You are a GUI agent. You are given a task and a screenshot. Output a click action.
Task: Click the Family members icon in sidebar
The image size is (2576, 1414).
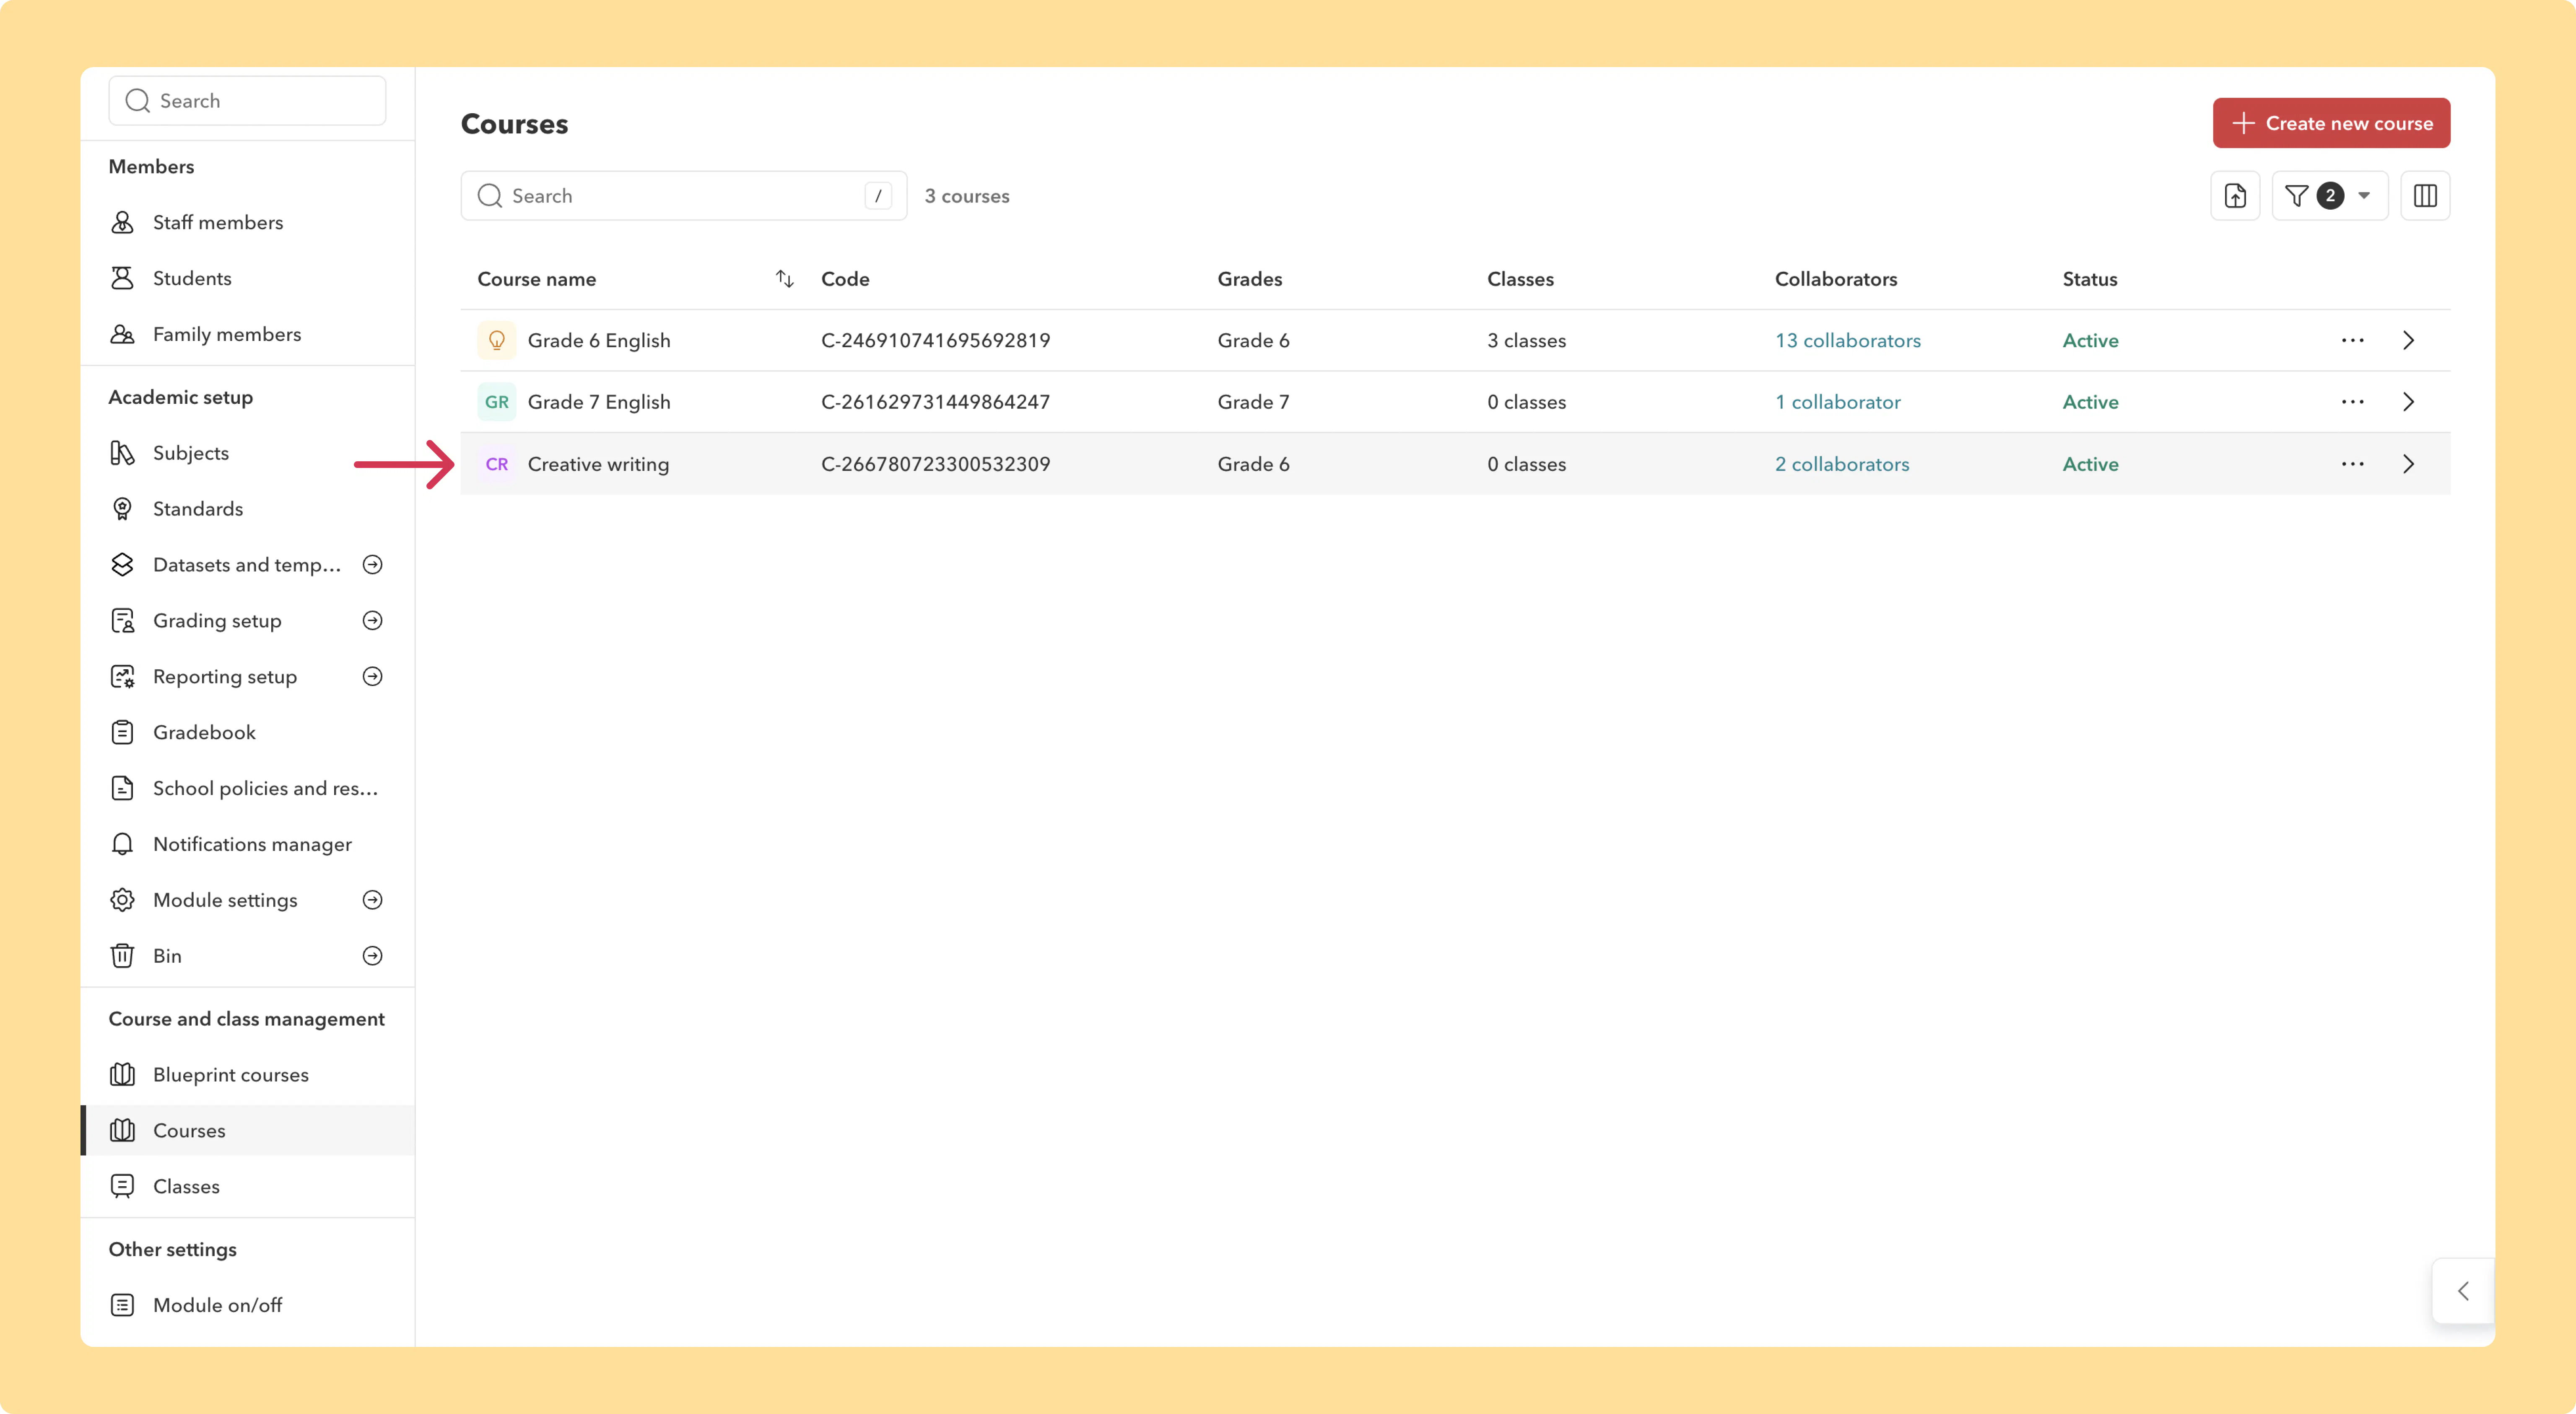122,334
